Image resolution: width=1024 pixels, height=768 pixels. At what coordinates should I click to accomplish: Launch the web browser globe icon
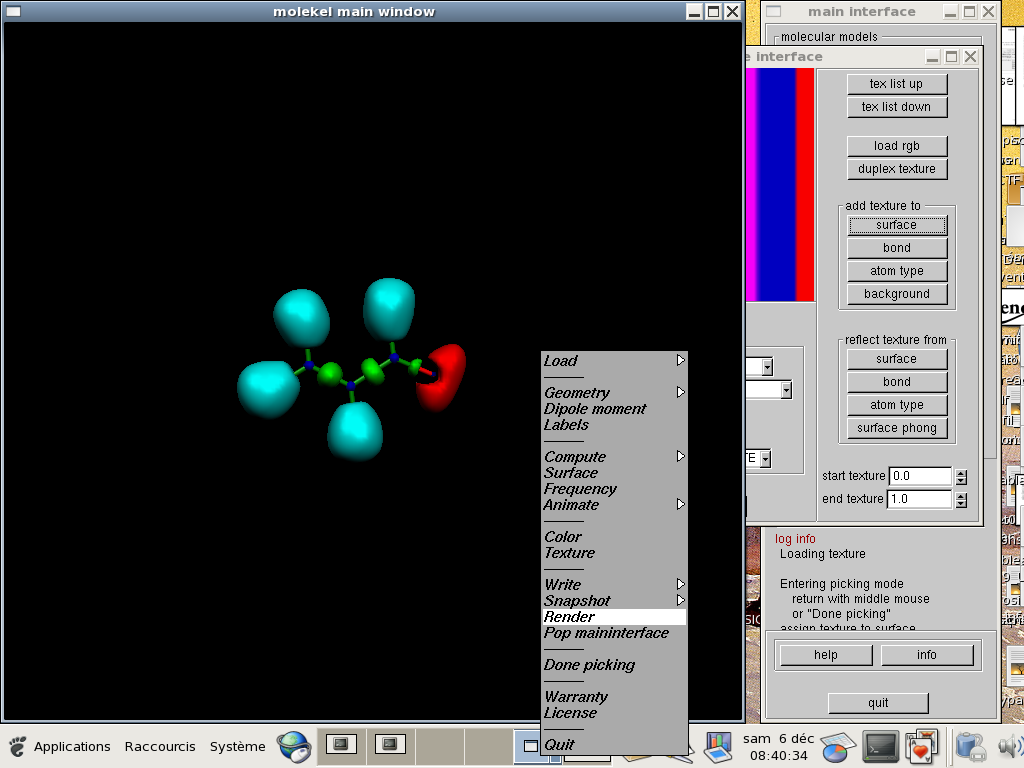[x=293, y=746]
